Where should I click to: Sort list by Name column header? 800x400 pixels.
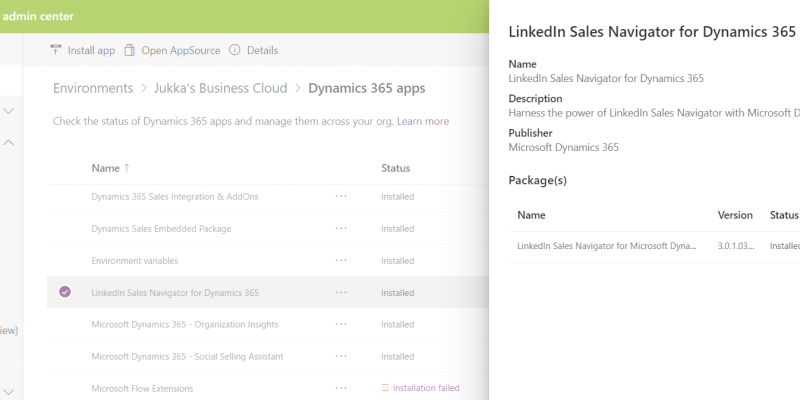(105, 168)
